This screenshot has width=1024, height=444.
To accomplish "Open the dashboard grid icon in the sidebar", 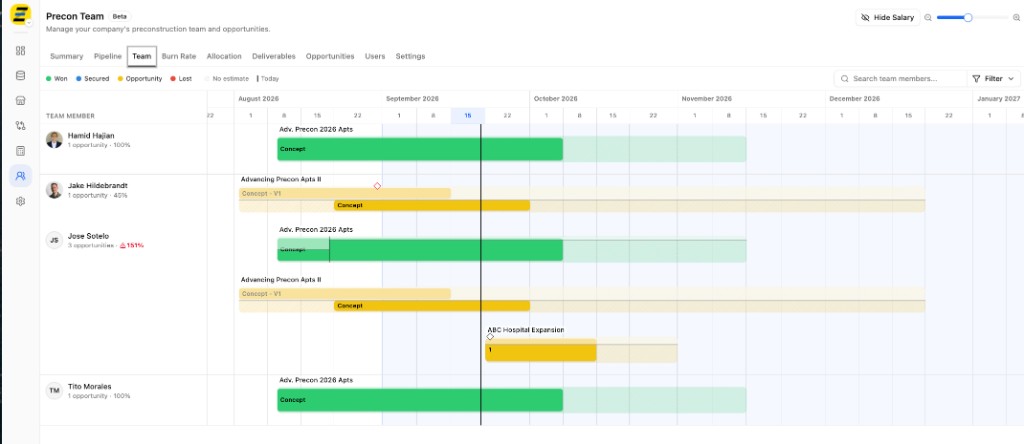I will click(x=20, y=51).
